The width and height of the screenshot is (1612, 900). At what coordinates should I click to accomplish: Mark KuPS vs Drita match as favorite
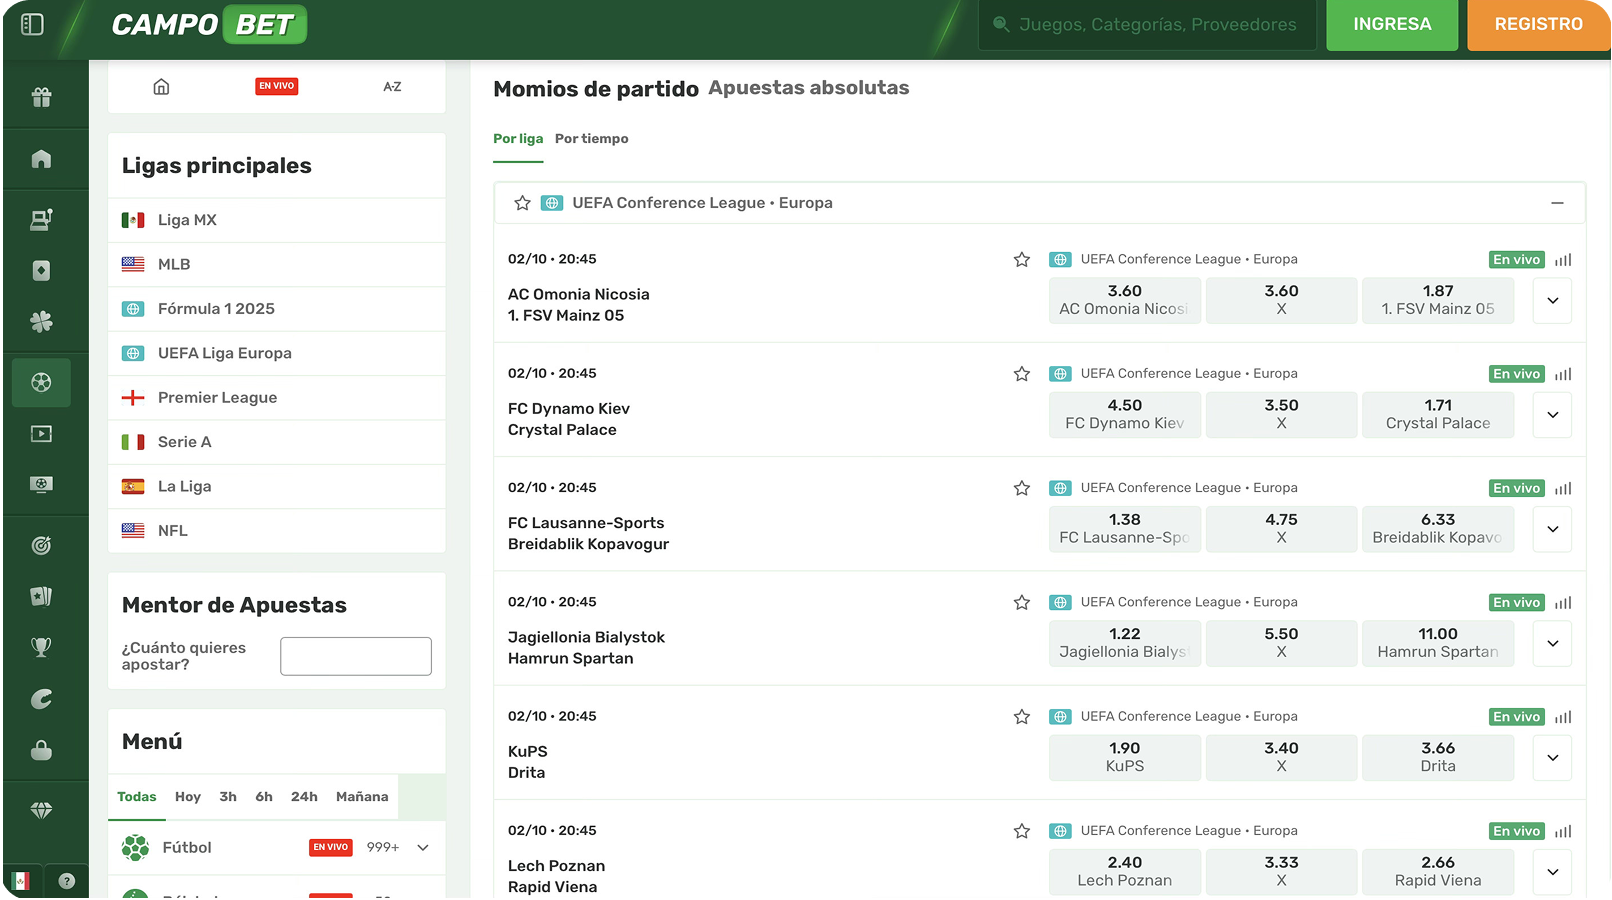coord(1021,717)
